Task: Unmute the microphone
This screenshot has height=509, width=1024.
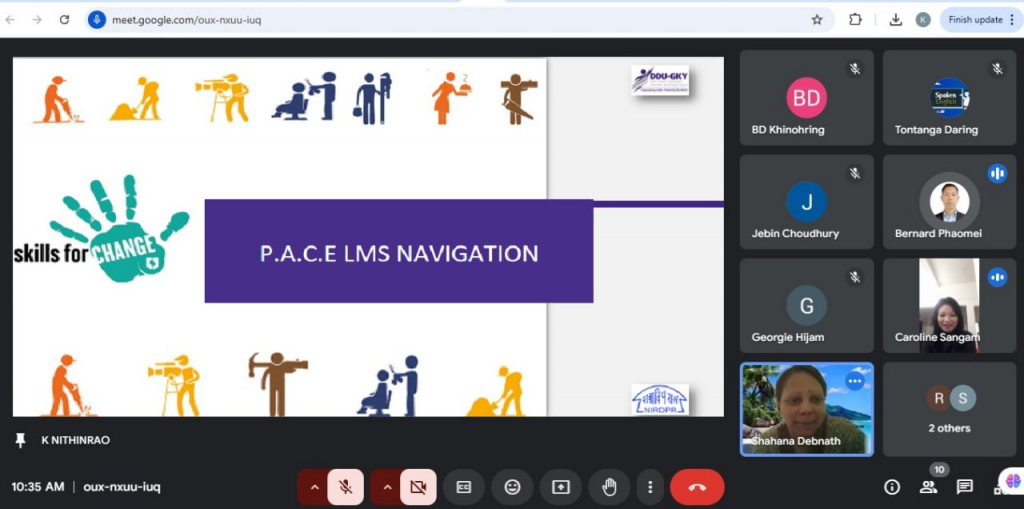Action: pos(345,487)
